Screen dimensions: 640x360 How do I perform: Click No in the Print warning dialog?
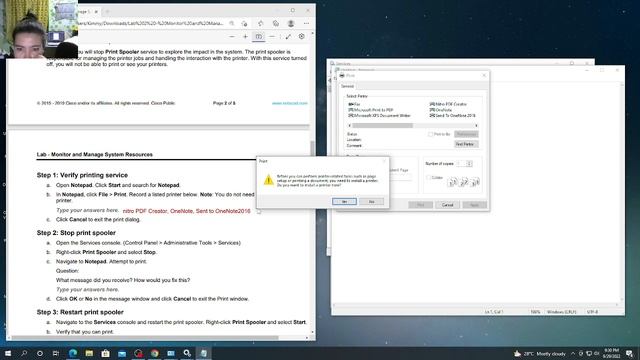[x=371, y=202]
